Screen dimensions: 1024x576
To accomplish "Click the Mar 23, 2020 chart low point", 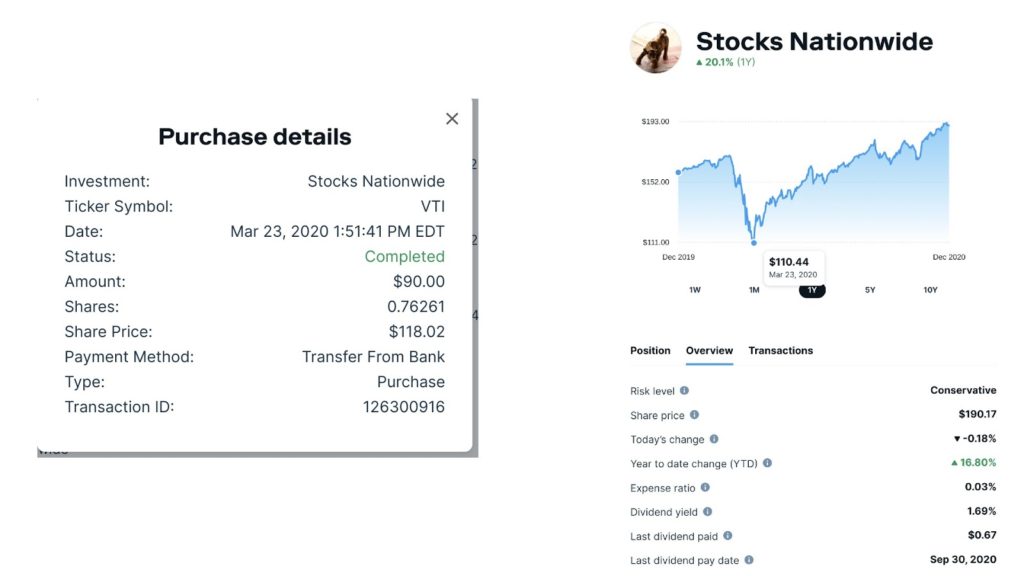I will (753, 242).
